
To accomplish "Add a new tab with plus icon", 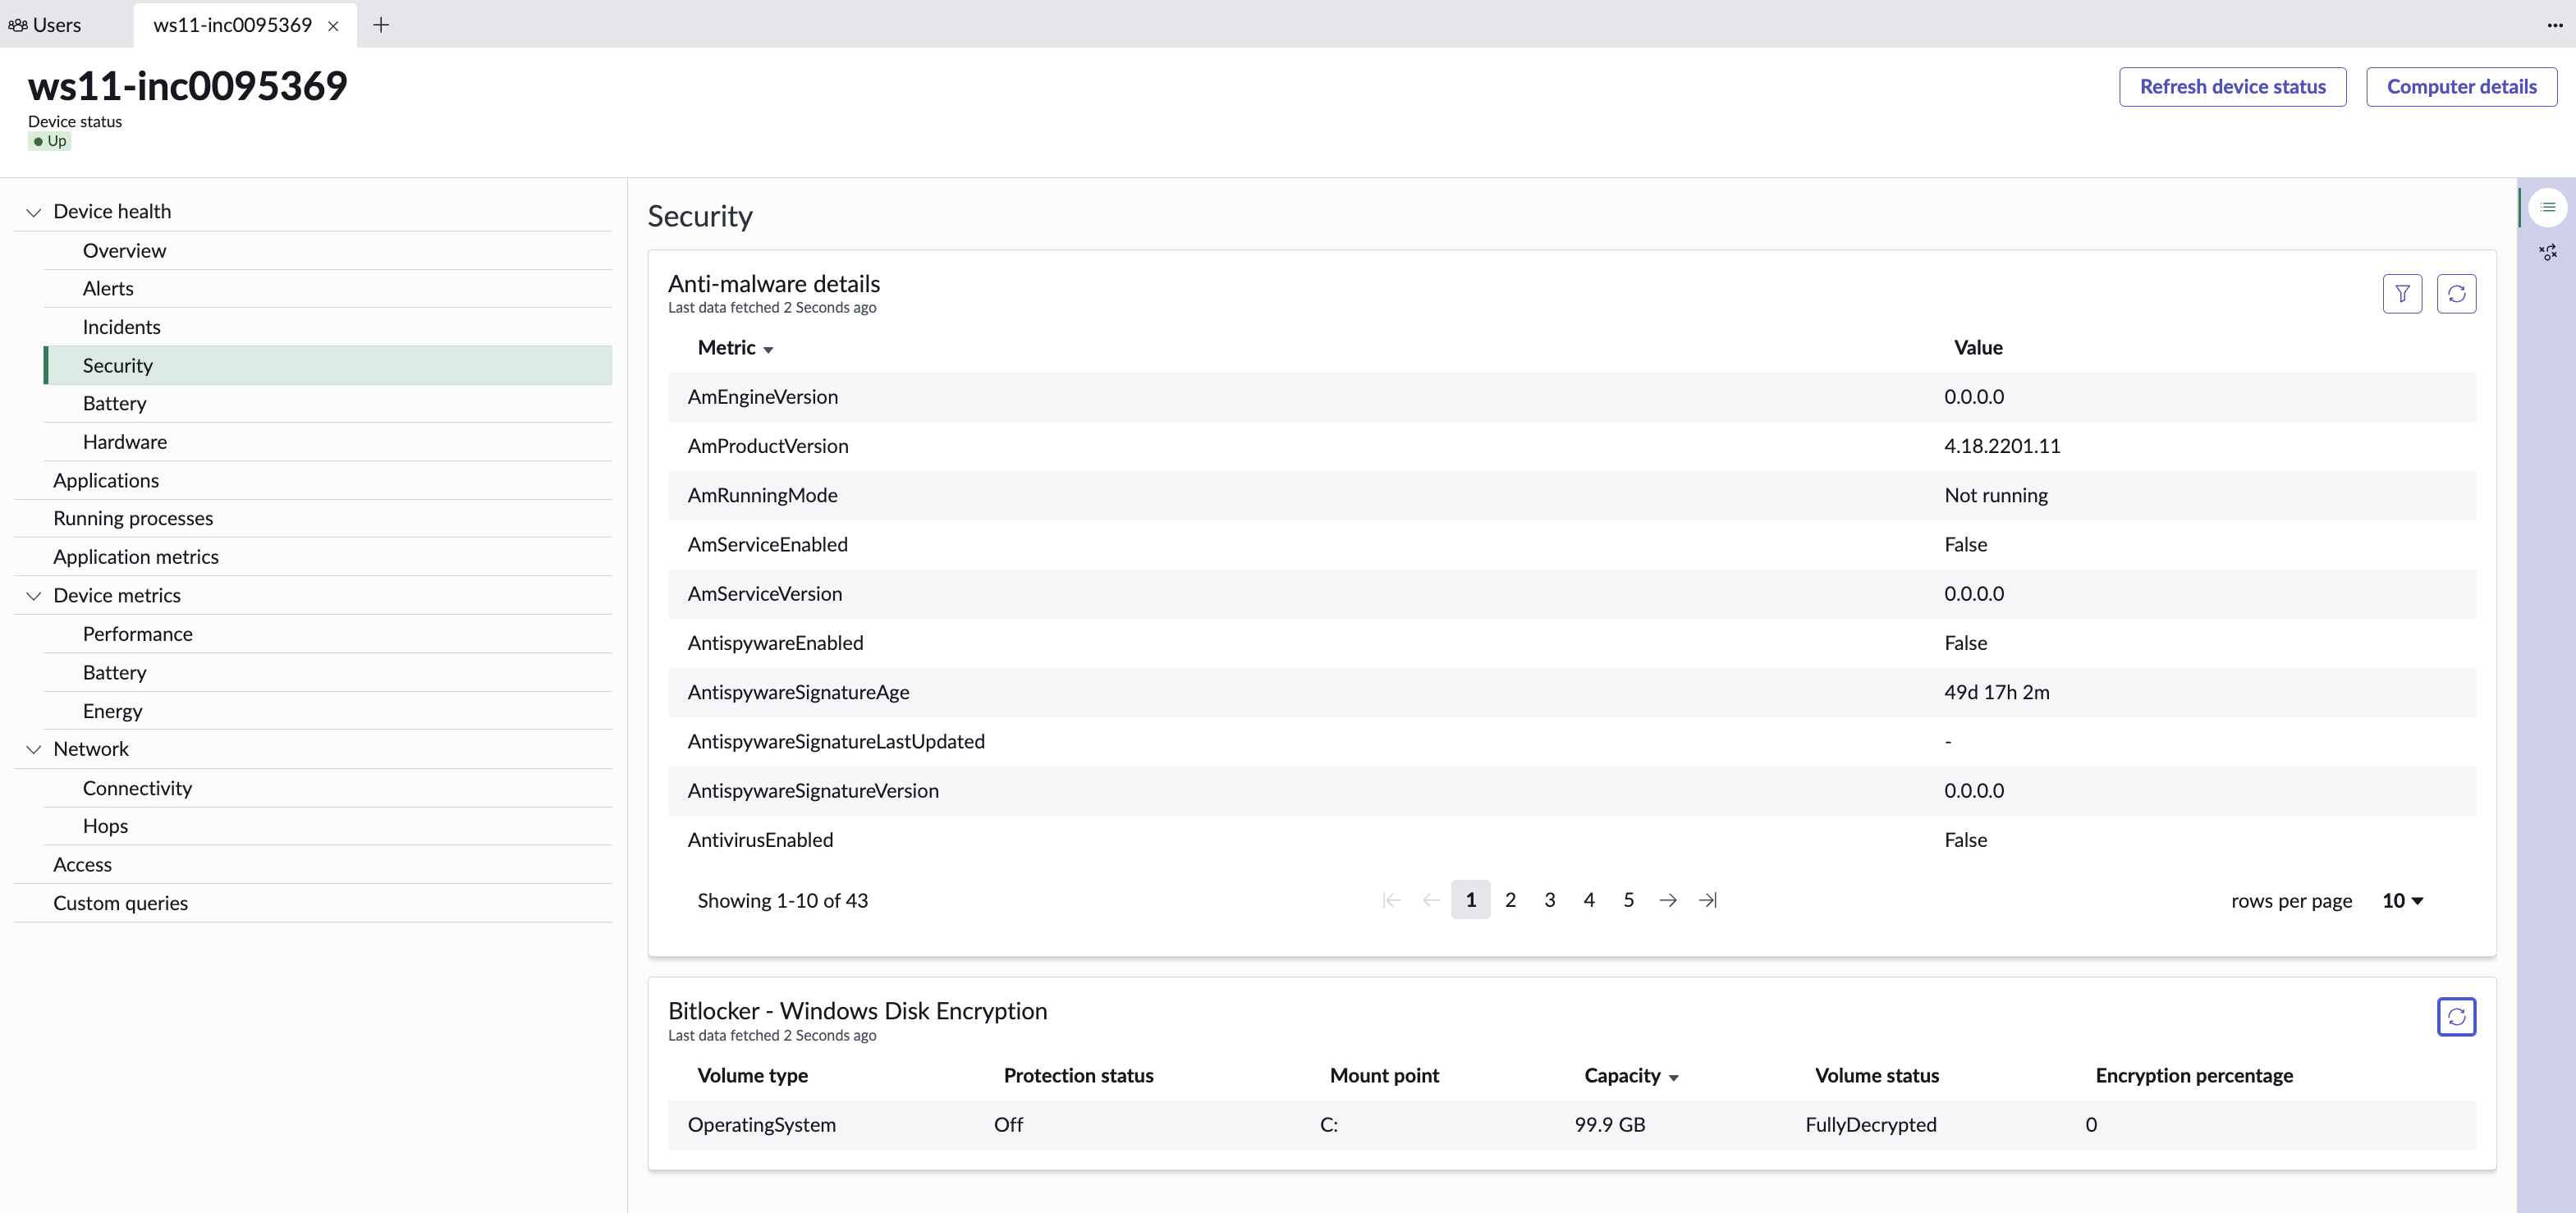I will coord(380,25).
